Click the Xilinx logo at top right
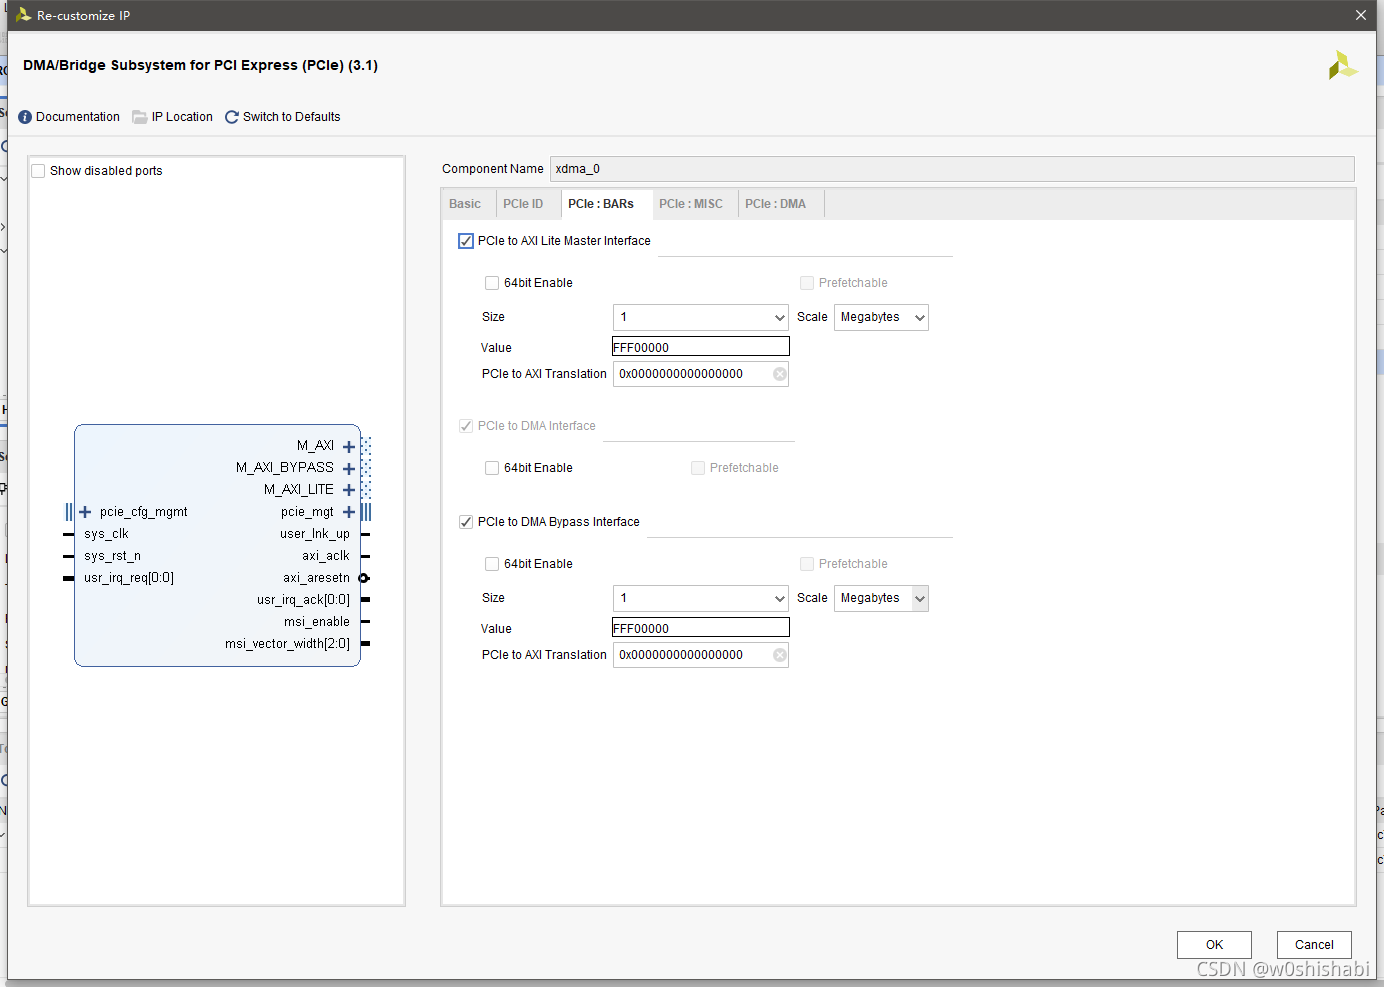Image resolution: width=1384 pixels, height=987 pixels. coord(1342,66)
